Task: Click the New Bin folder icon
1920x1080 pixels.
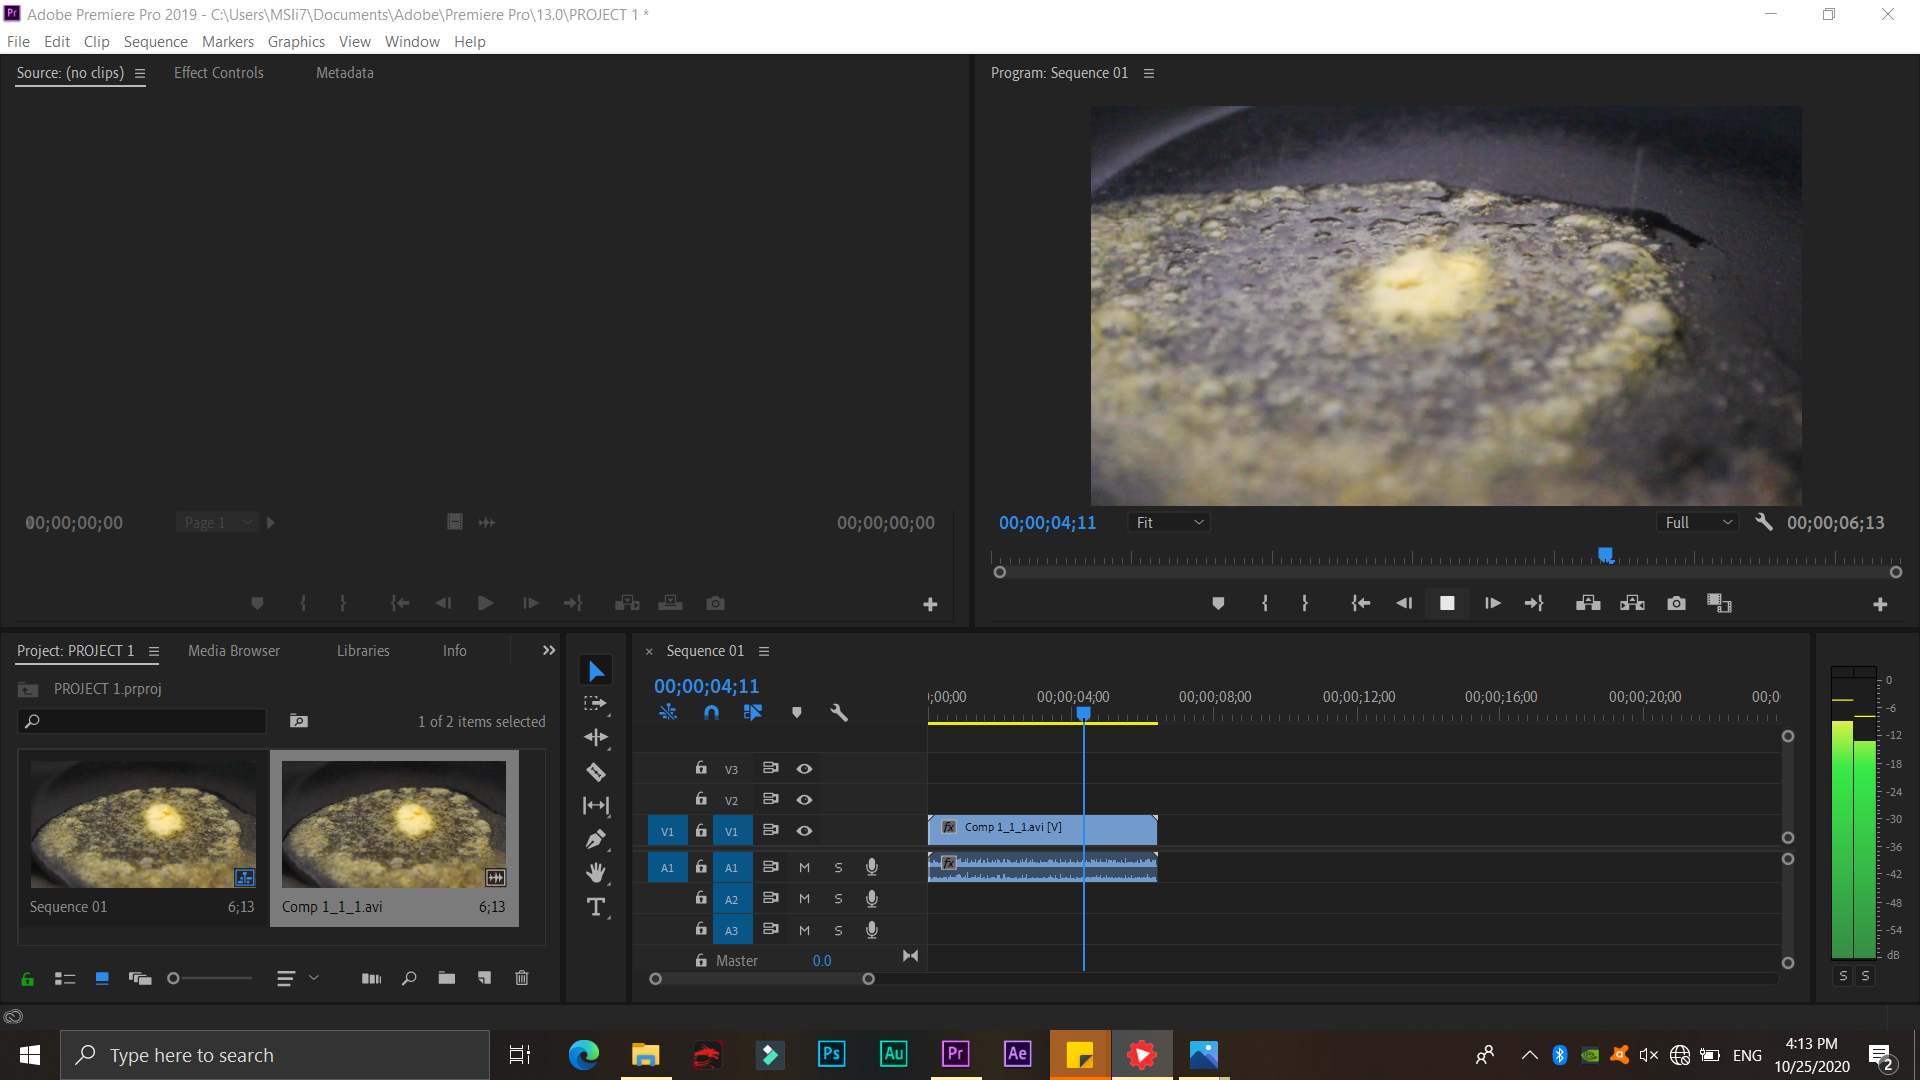Action: coord(446,978)
